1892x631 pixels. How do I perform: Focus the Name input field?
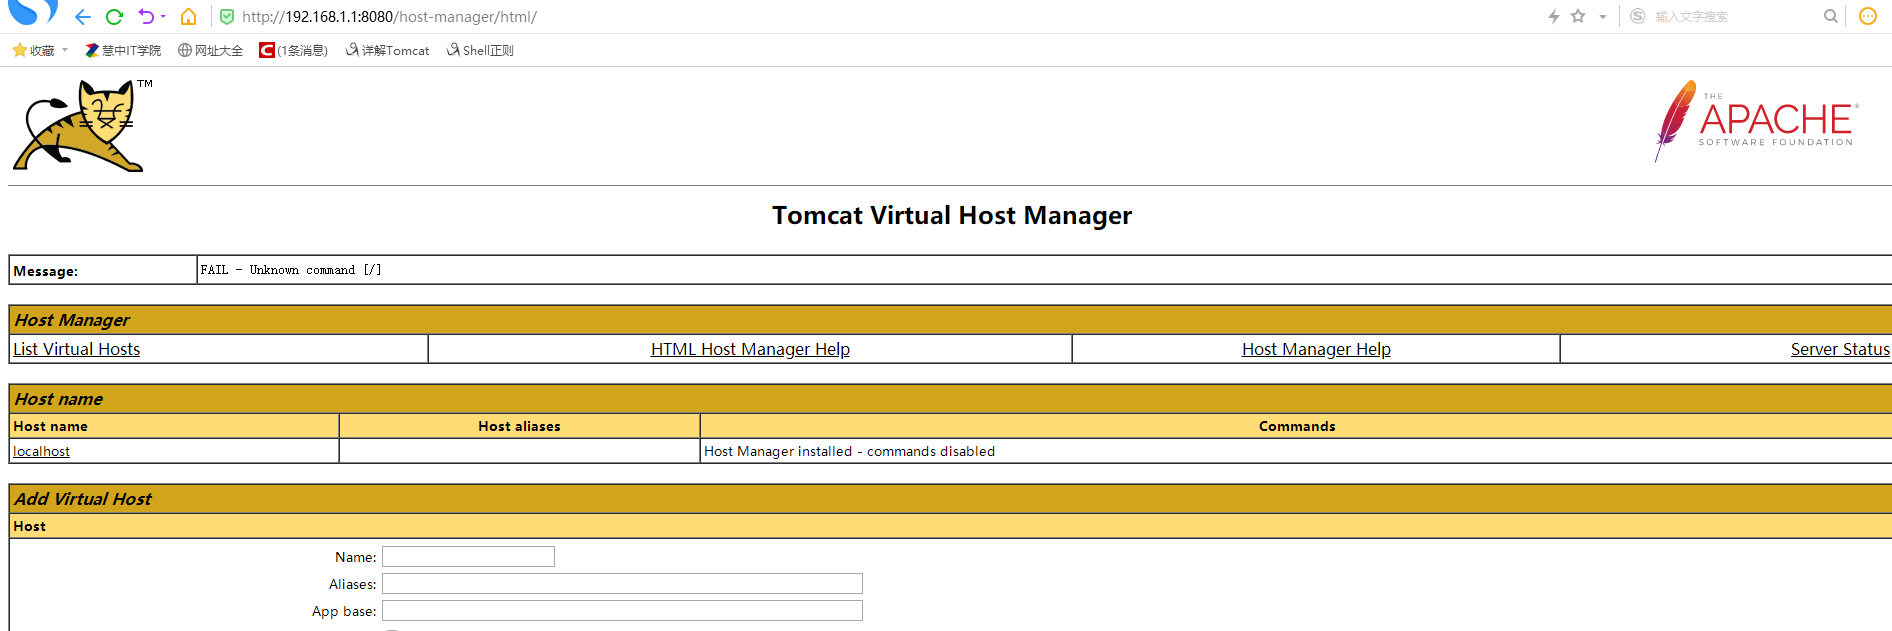(x=468, y=557)
